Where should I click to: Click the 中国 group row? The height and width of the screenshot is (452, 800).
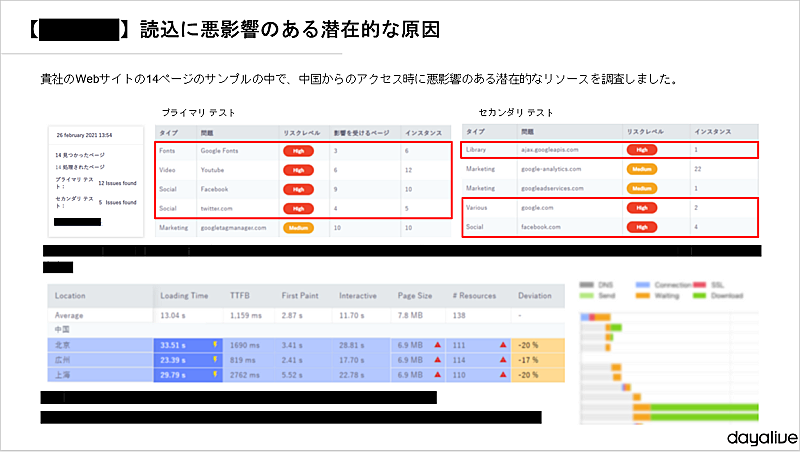coord(306,330)
